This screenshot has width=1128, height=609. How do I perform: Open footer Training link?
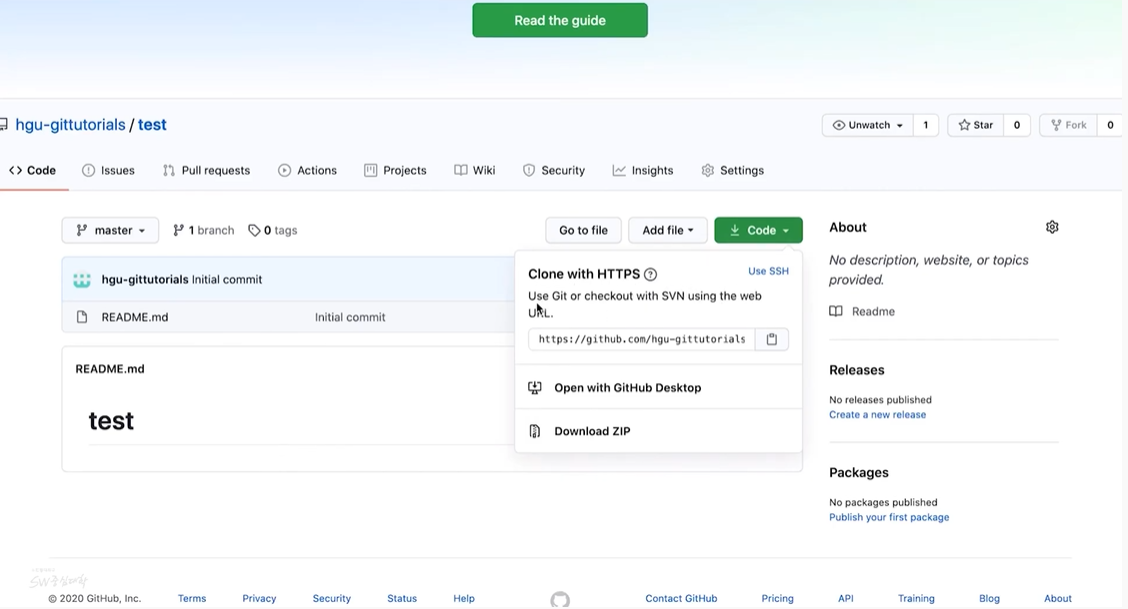916,598
